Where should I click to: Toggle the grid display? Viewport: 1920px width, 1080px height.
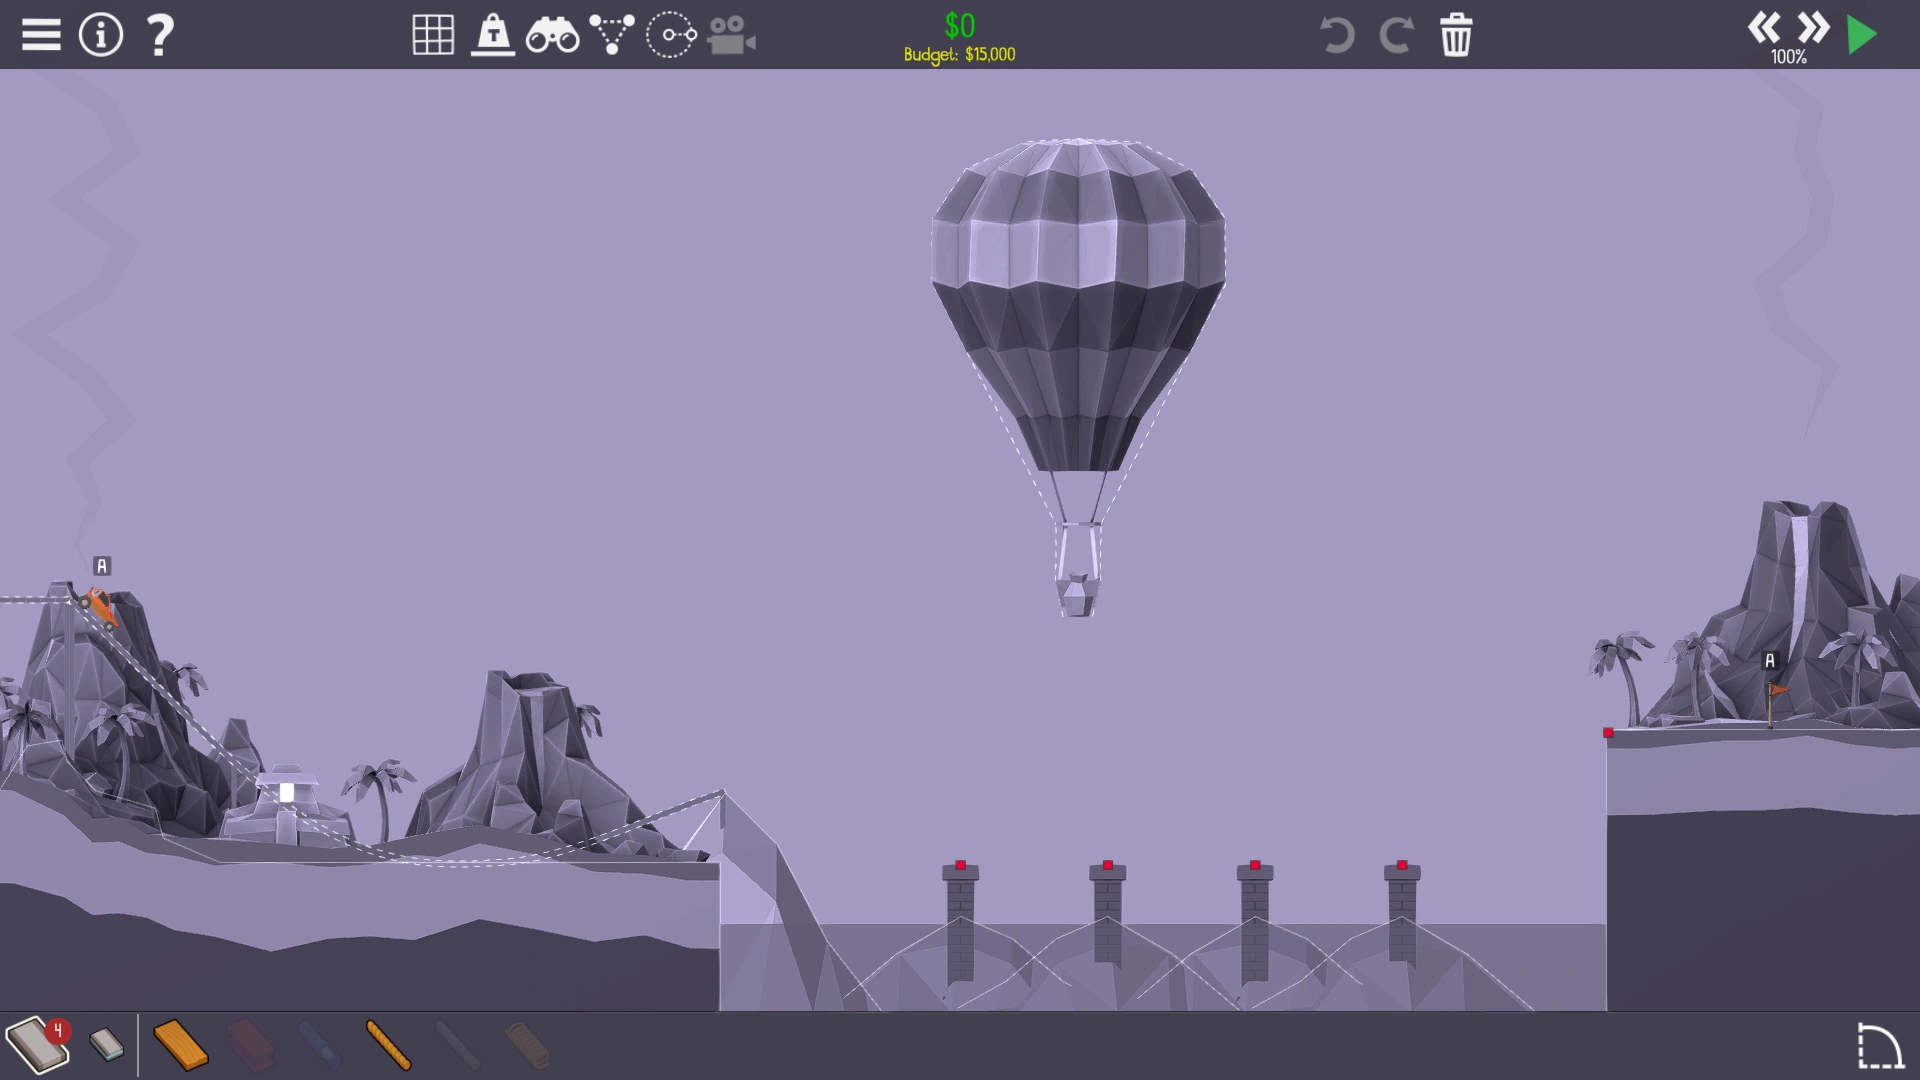(x=433, y=35)
